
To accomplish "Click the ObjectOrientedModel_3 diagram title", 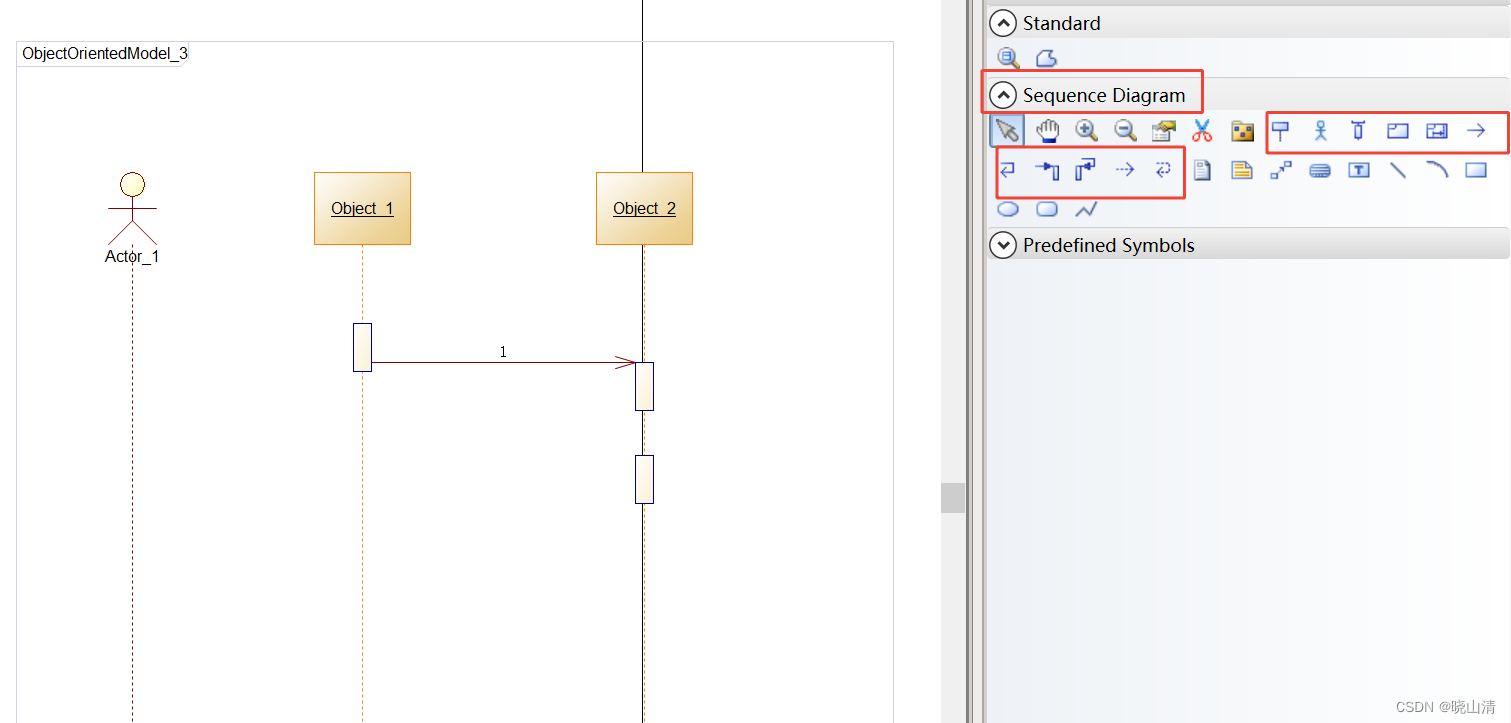I will (x=104, y=53).
